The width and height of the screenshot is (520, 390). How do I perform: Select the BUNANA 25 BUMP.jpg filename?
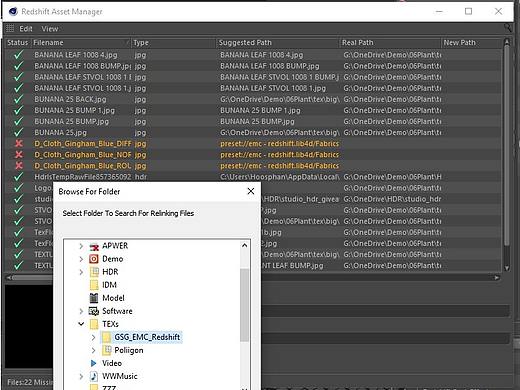pos(71,121)
